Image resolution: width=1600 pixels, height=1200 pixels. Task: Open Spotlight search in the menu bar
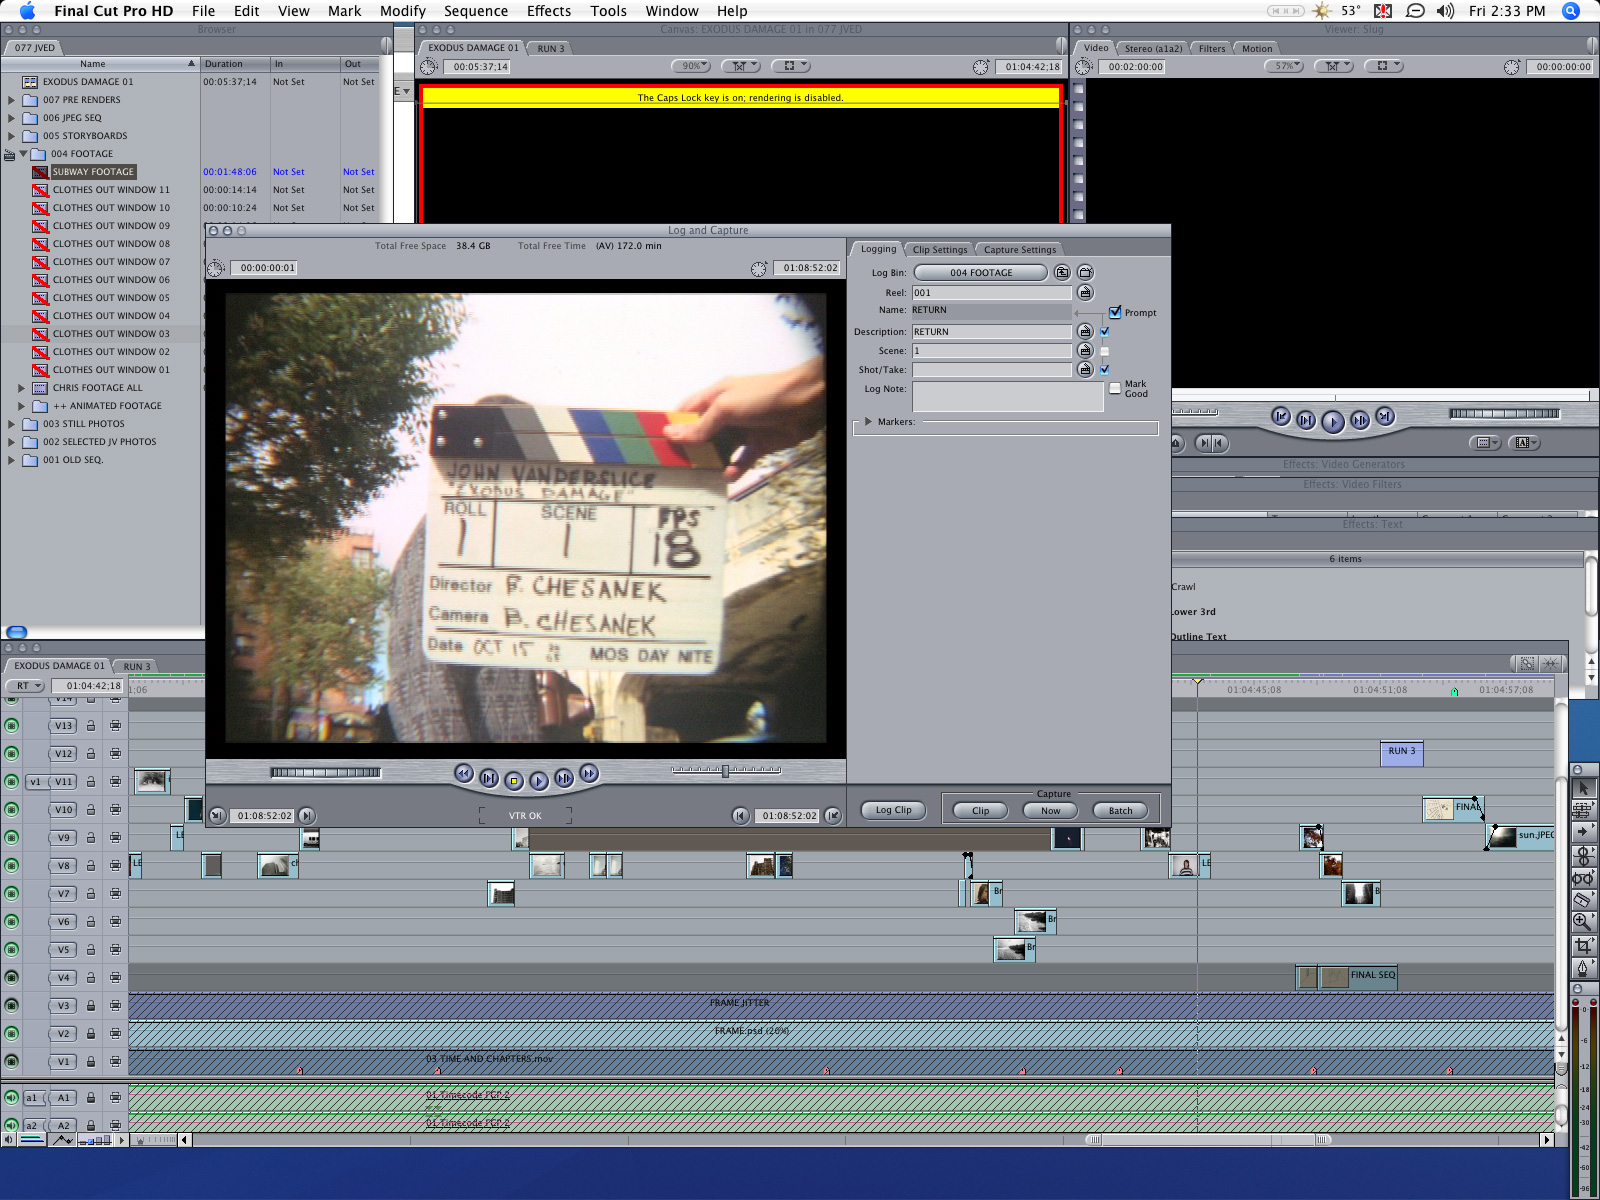(x=1571, y=11)
